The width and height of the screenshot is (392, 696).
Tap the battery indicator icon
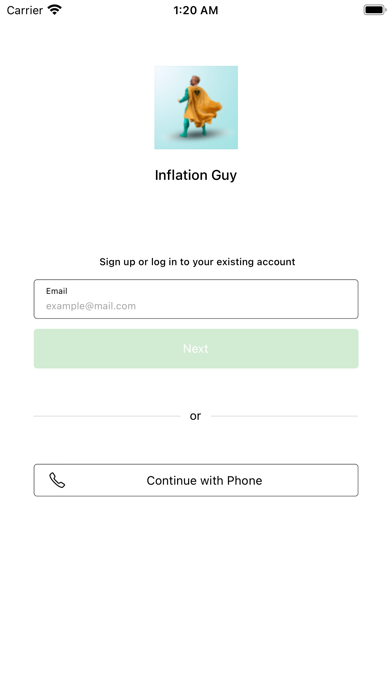click(375, 10)
